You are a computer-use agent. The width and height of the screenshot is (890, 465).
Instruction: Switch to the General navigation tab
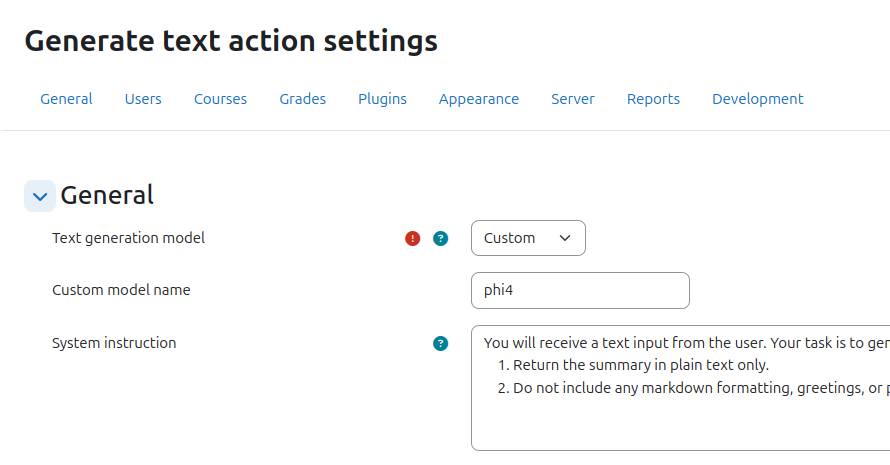coord(66,99)
